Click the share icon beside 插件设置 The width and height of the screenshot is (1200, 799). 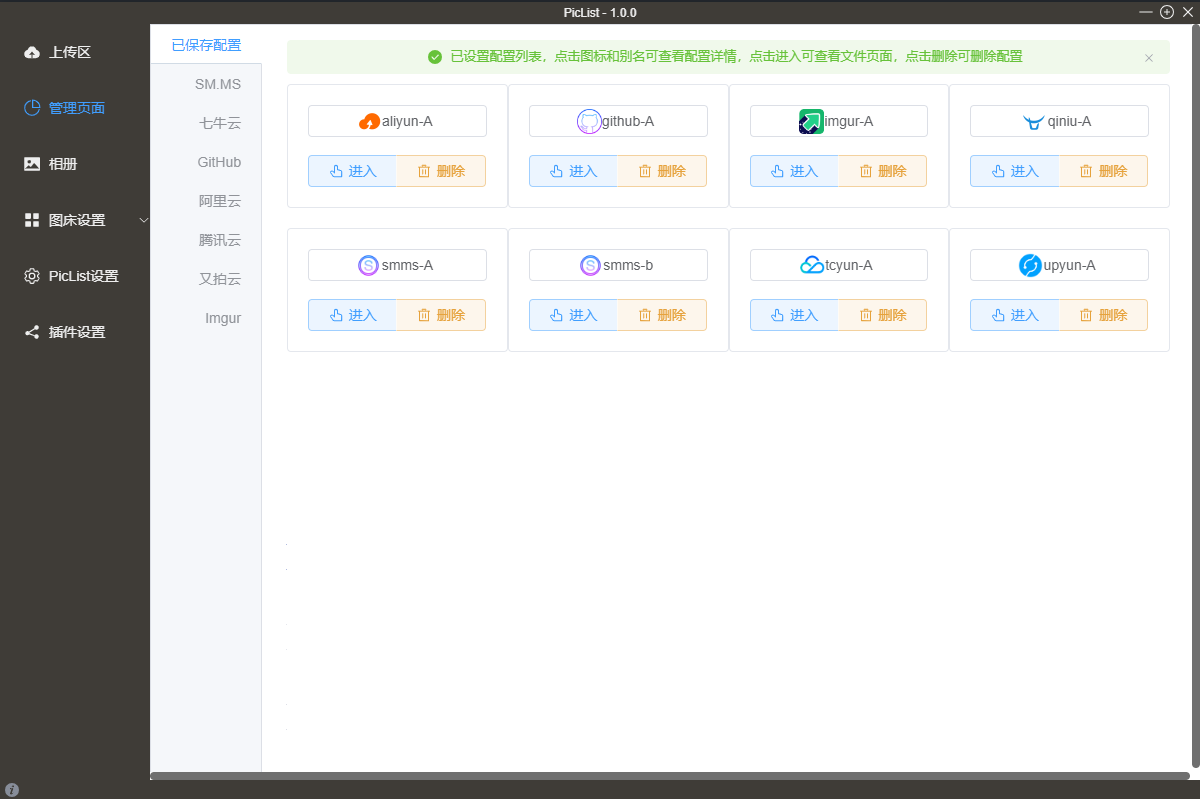pyautogui.click(x=32, y=332)
